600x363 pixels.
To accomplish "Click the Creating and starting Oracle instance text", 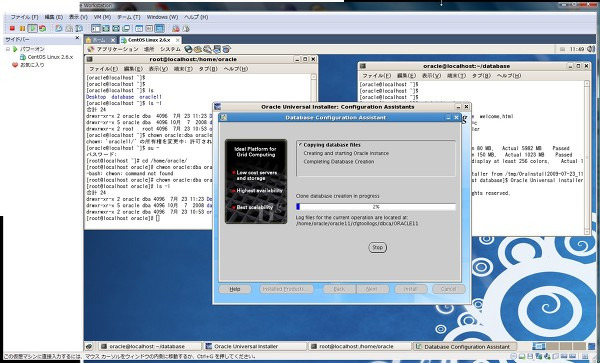I will pos(346,153).
